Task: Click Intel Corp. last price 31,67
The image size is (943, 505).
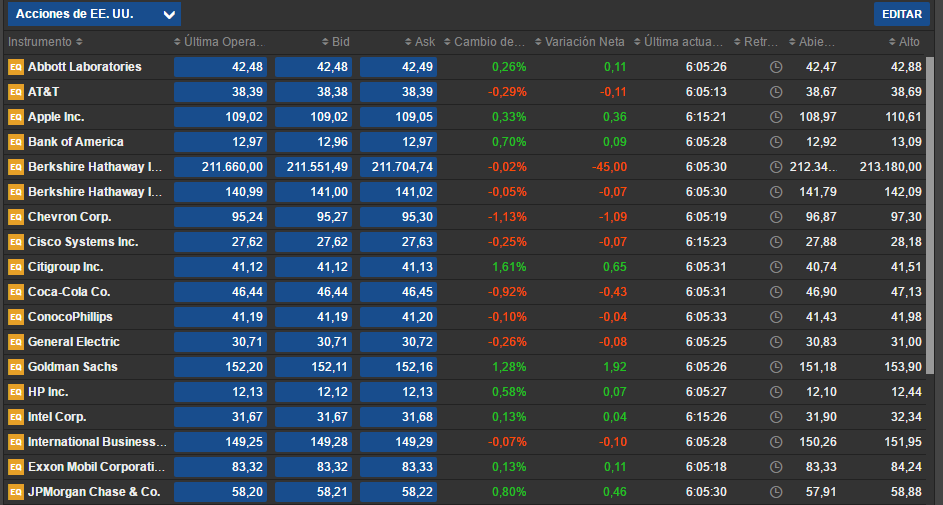Action: (x=220, y=417)
